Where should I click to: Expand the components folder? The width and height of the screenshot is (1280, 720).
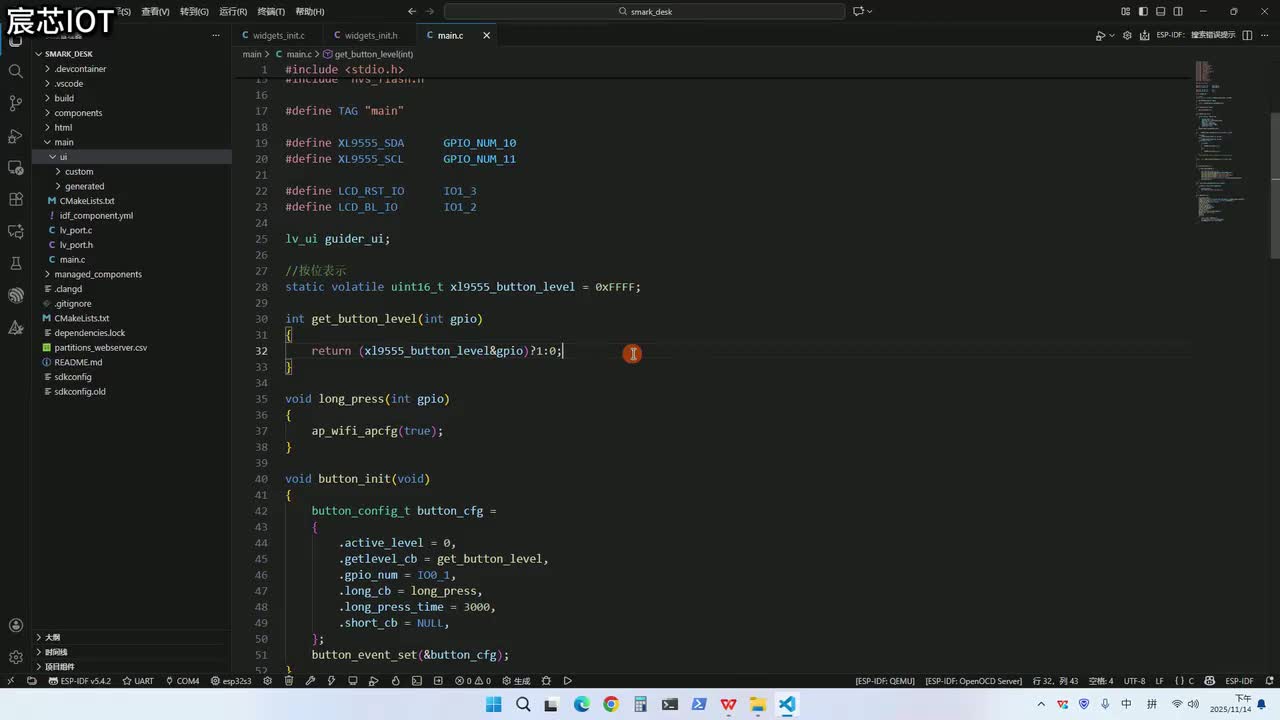coord(132,113)
